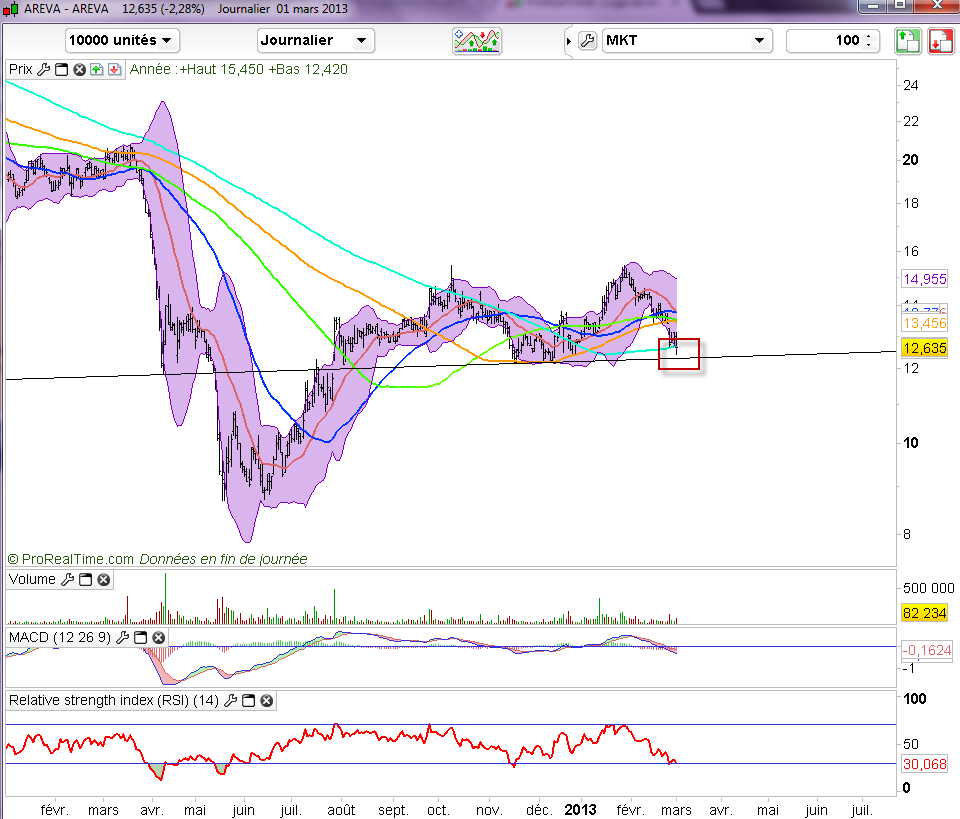Image resolution: width=960 pixels, height=819 pixels.
Task: Open the indicators and trading systems icon
Action: click(477, 41)
